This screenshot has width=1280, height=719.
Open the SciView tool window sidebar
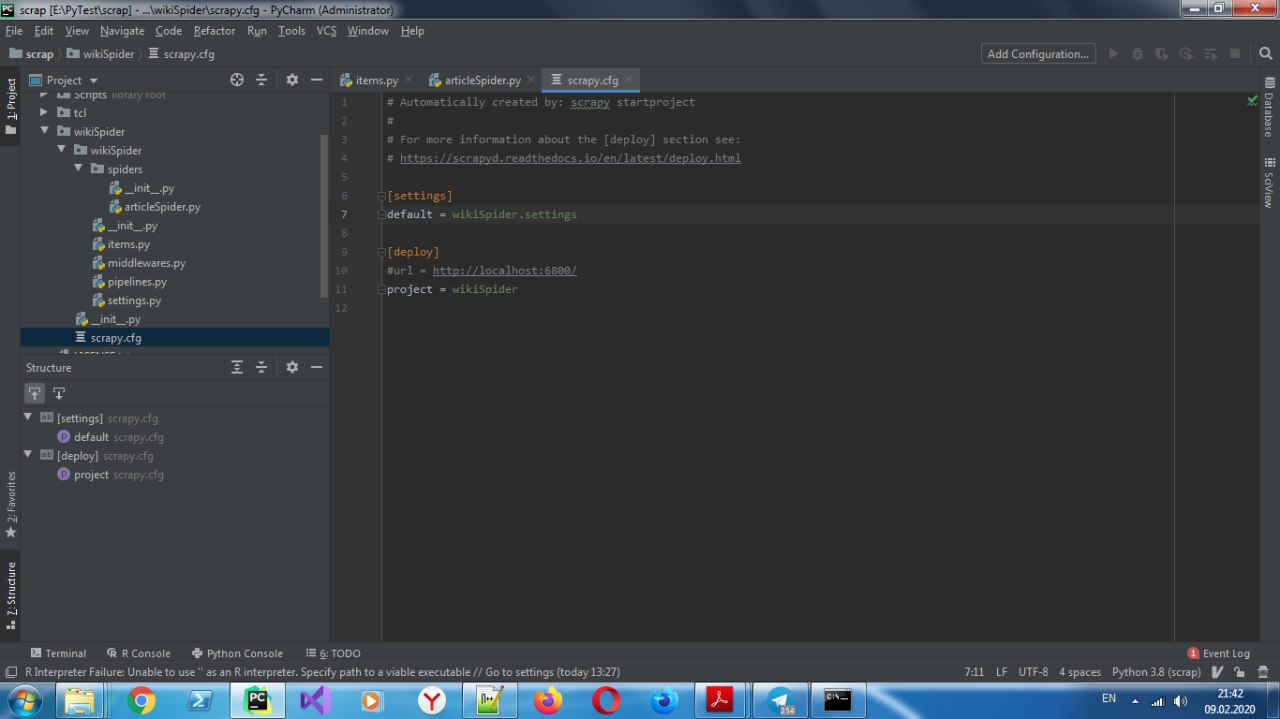(x=1269, y=182)
